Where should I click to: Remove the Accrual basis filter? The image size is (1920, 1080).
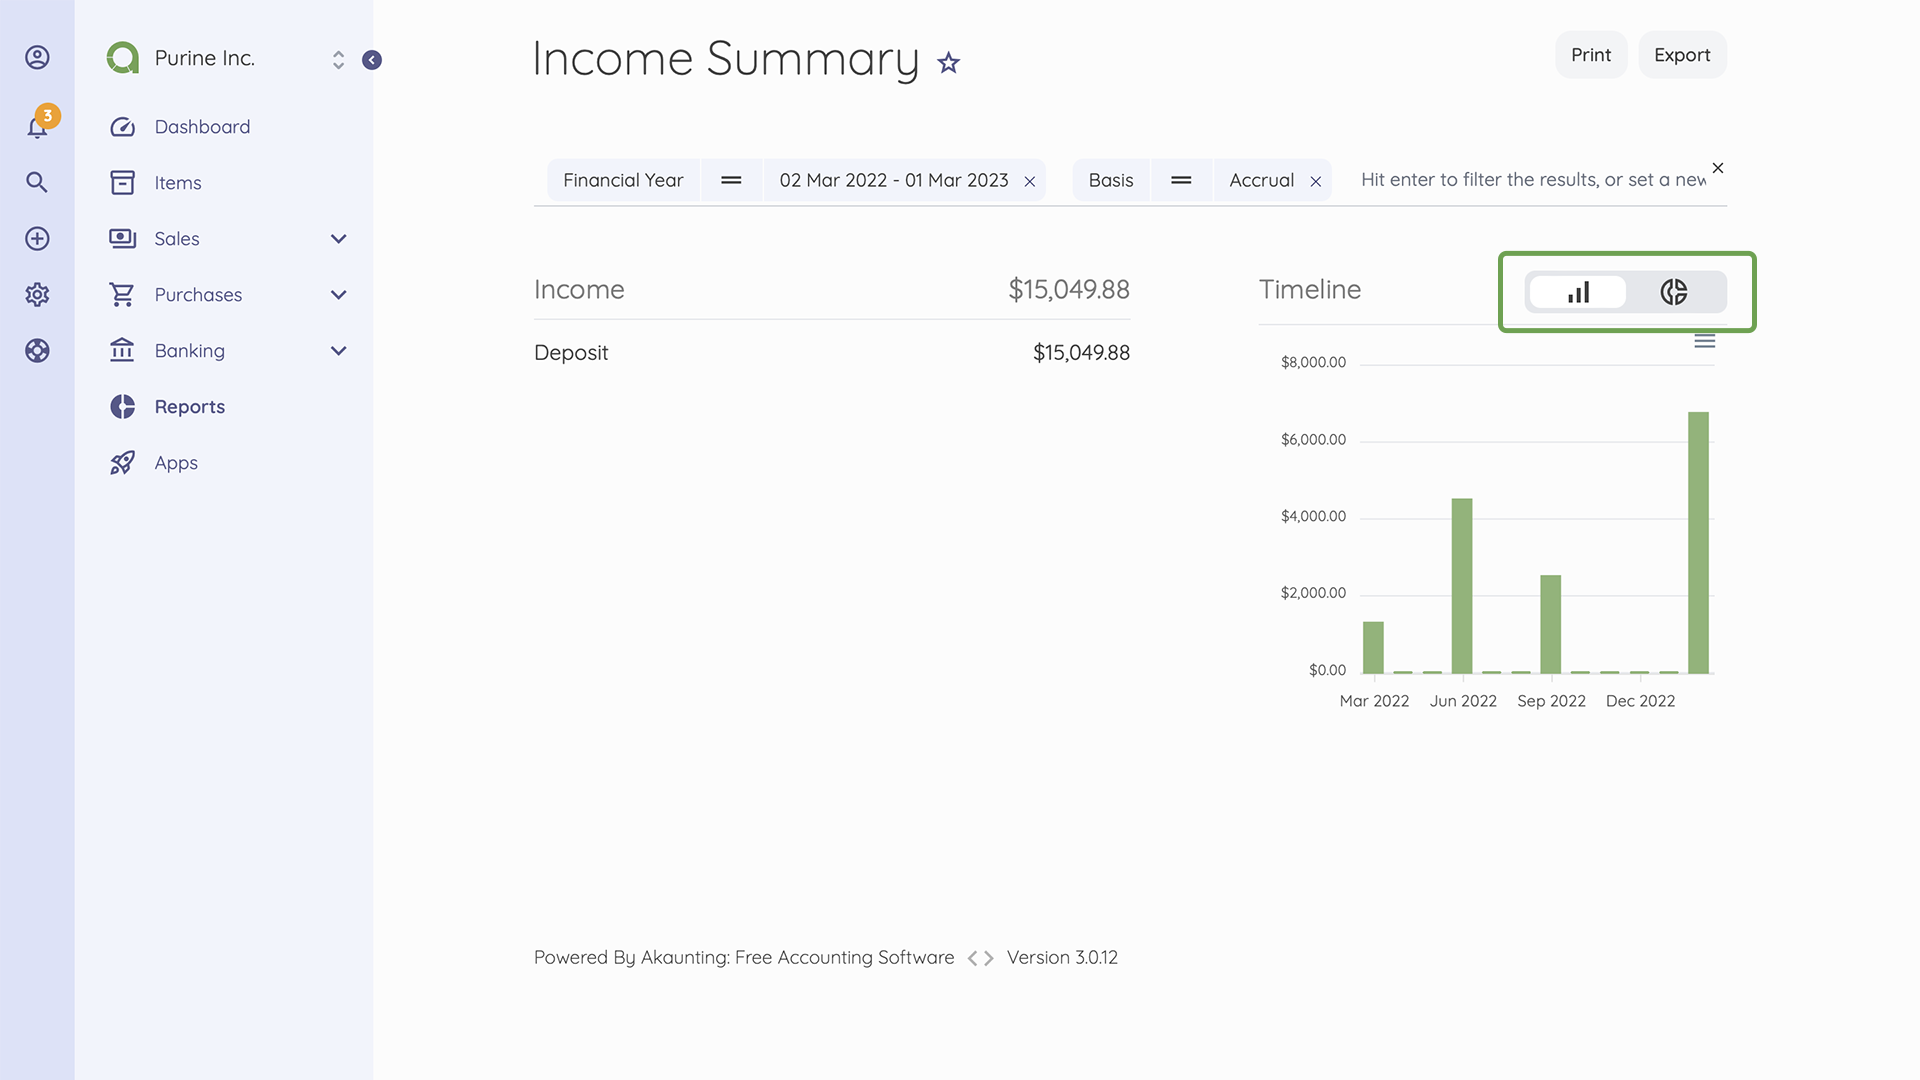1316,180
